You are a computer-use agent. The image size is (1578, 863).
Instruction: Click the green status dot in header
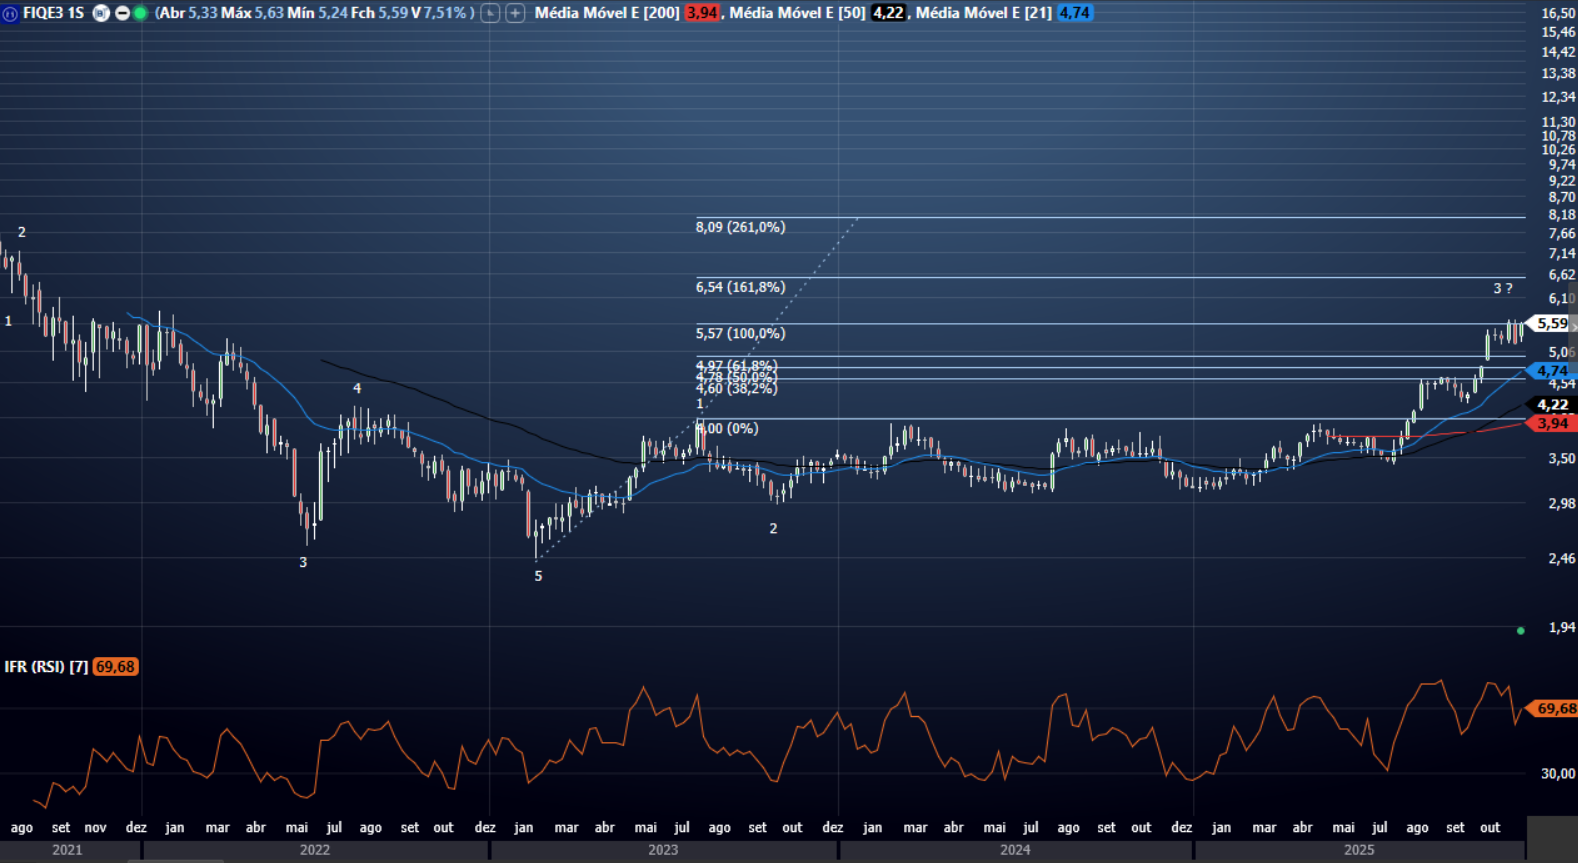pos(140,13)
